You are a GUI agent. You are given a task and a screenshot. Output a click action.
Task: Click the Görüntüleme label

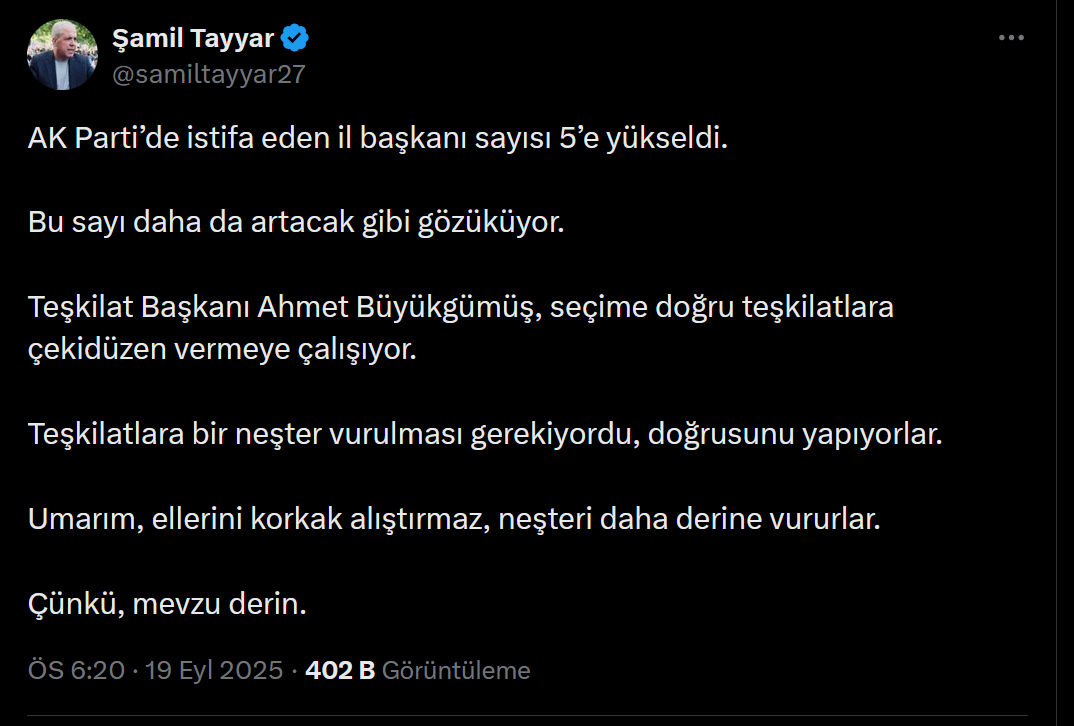[x=456, y=670]
